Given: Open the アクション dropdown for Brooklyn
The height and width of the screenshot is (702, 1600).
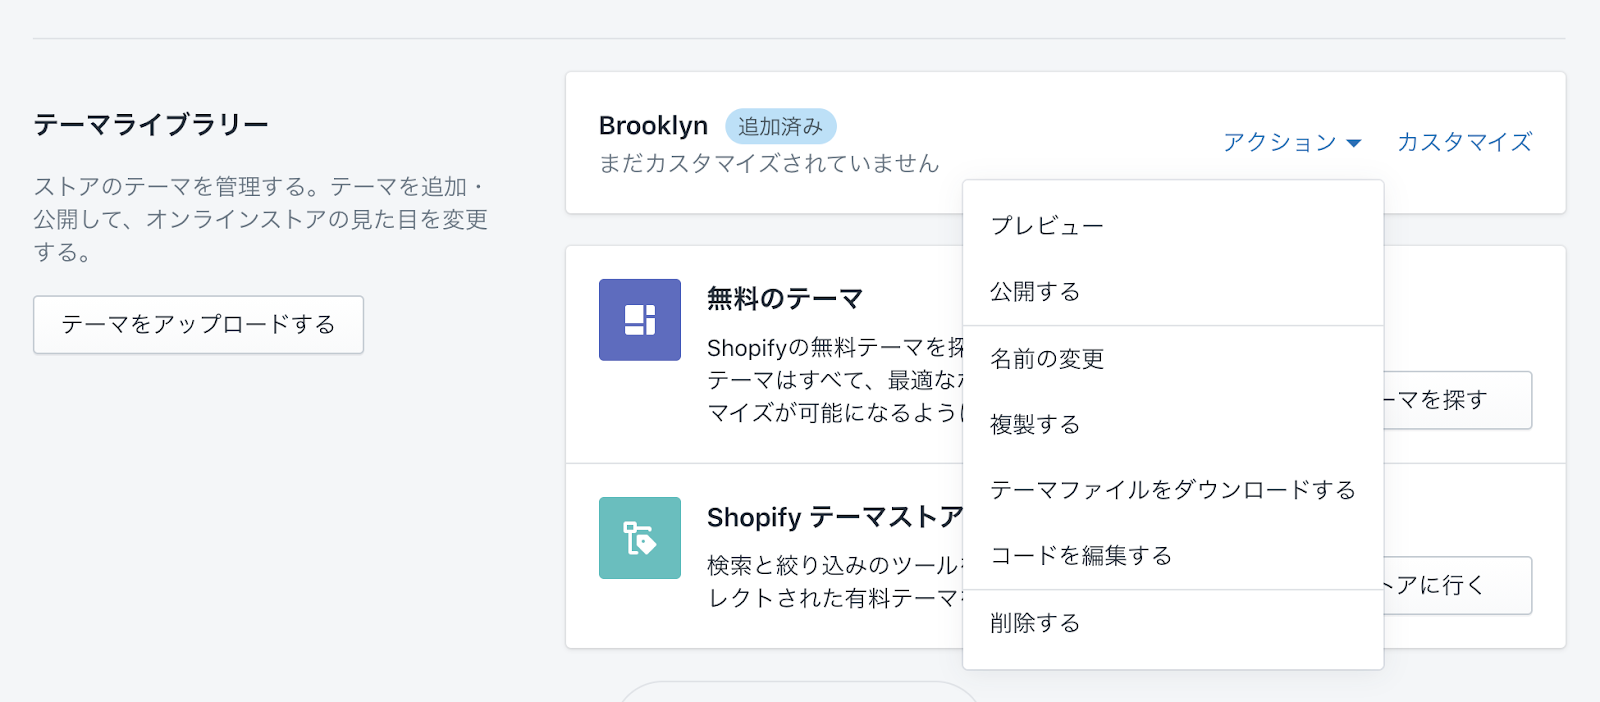Looking at the screenshot, I should pos(1291,142).
